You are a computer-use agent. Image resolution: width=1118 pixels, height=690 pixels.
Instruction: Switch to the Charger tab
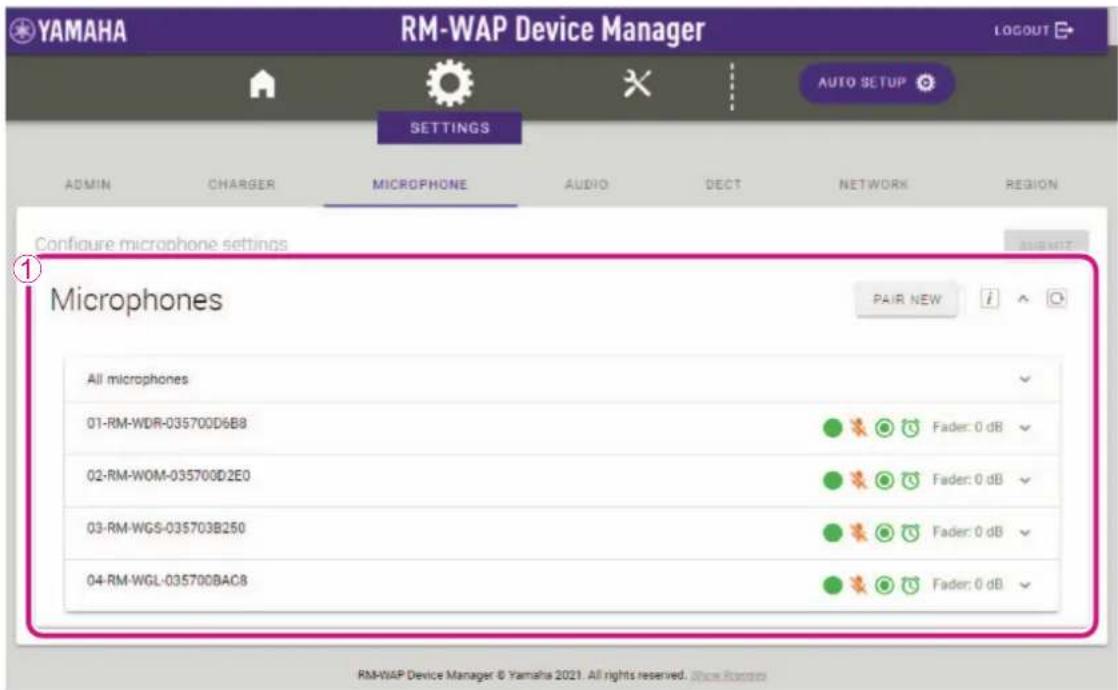click(x=242, y=185)
